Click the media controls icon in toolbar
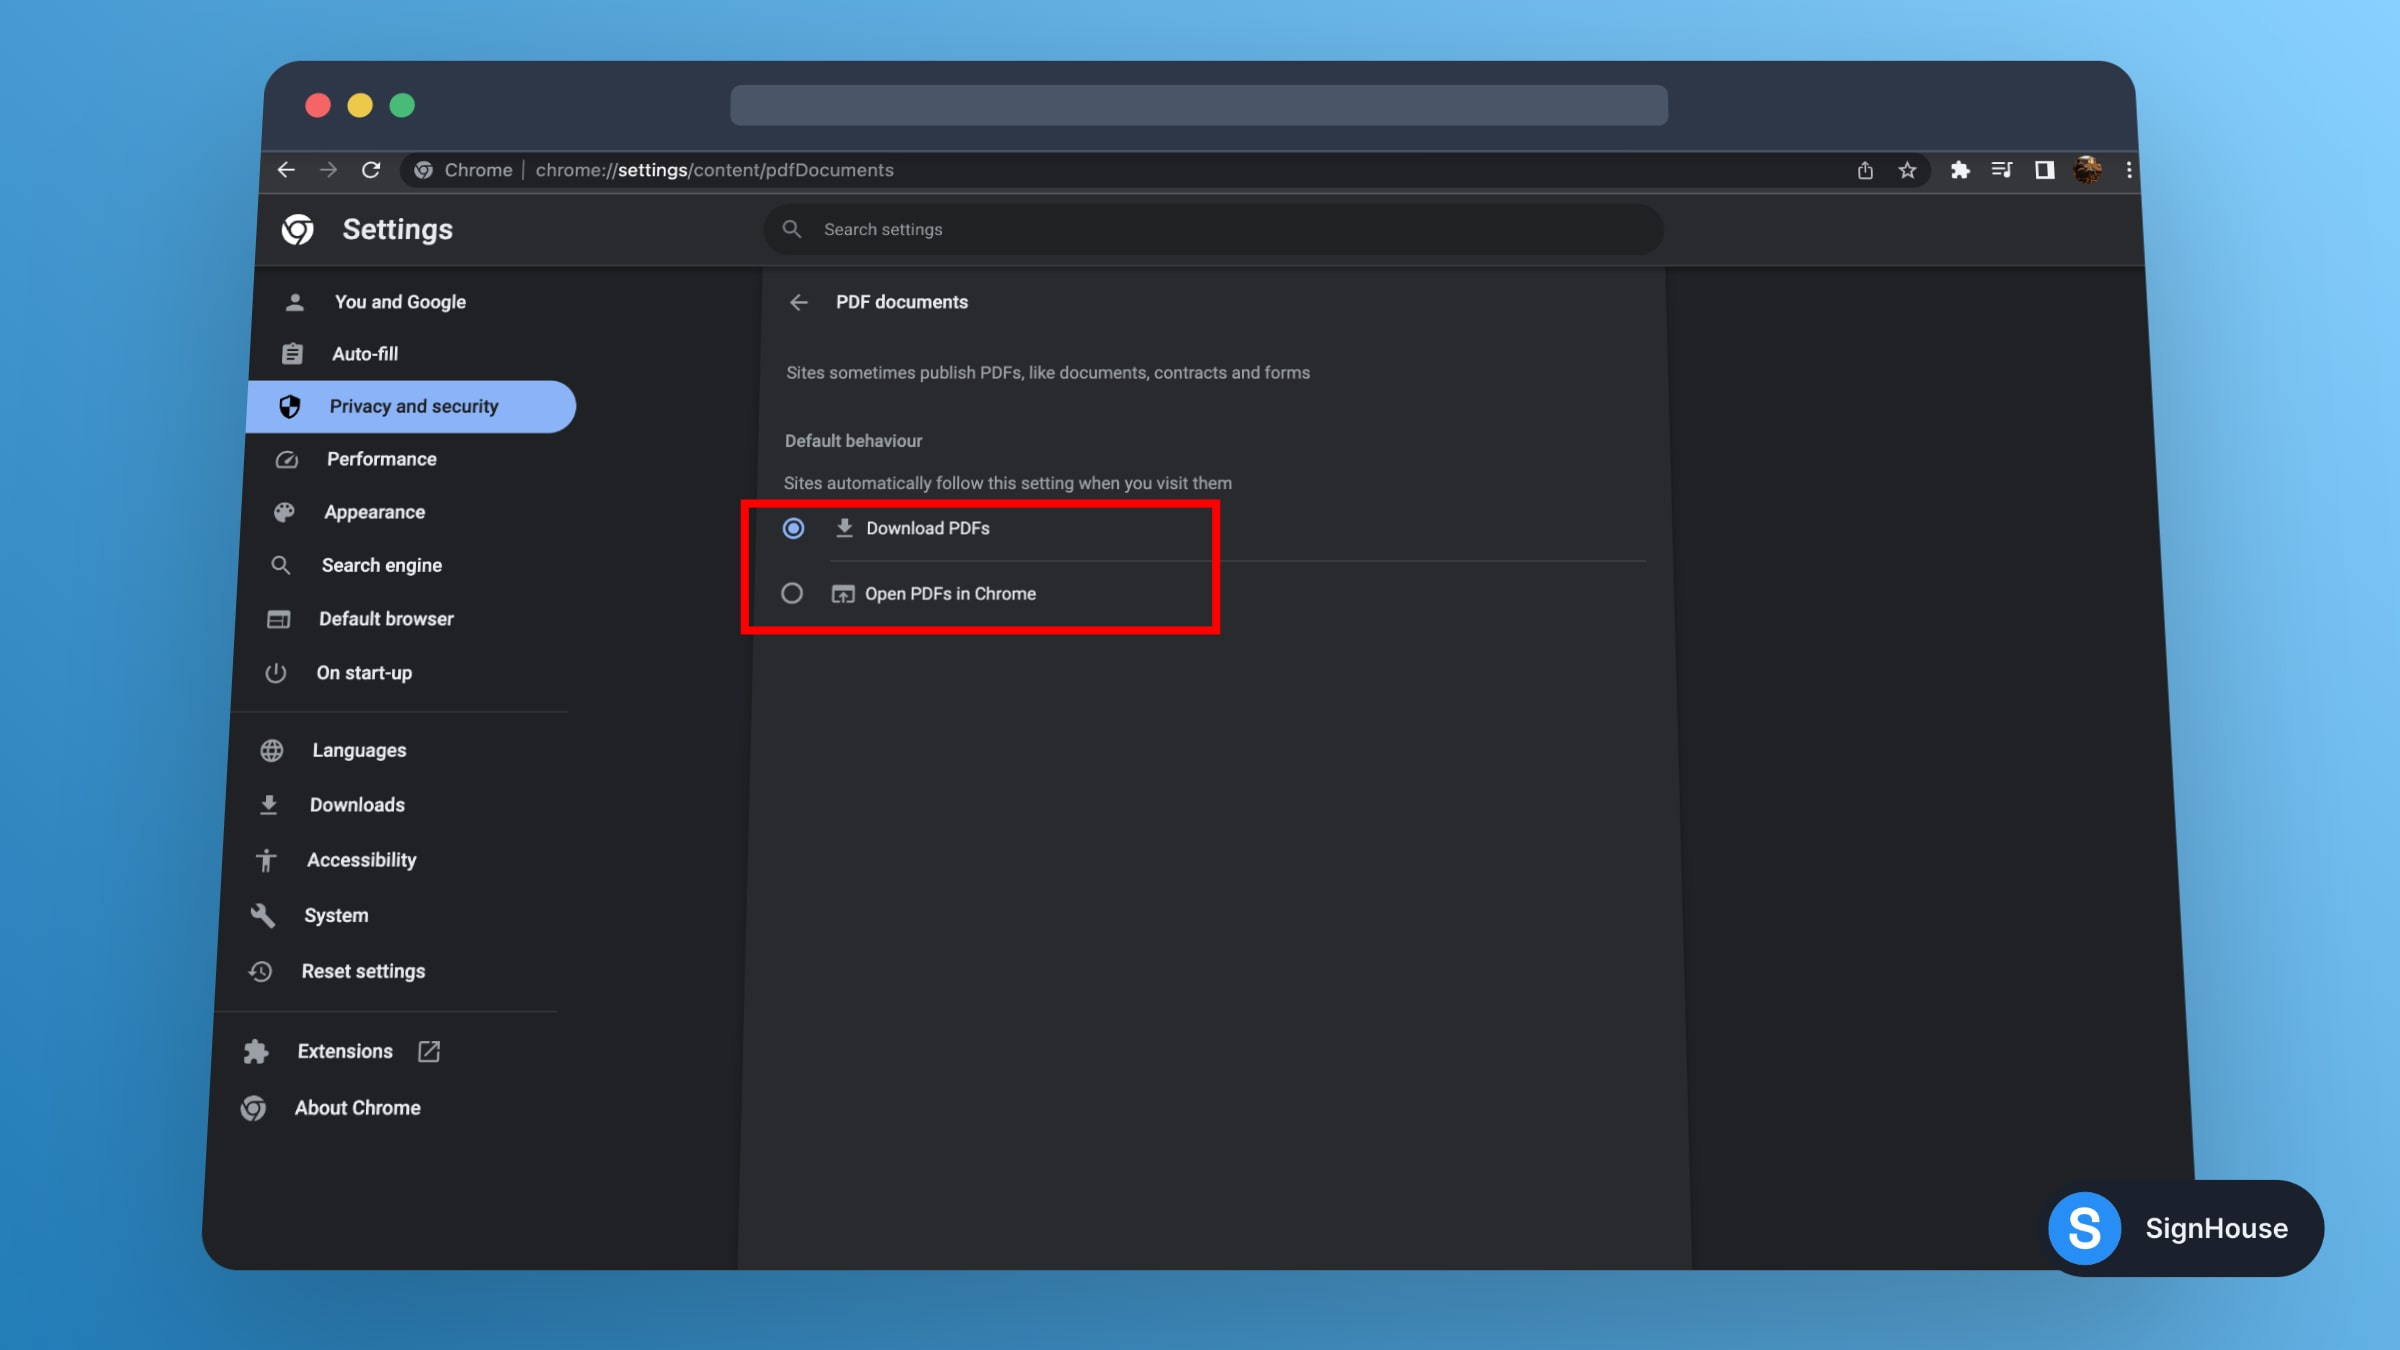The image size is (2400, 1350). pos(2002,170)
